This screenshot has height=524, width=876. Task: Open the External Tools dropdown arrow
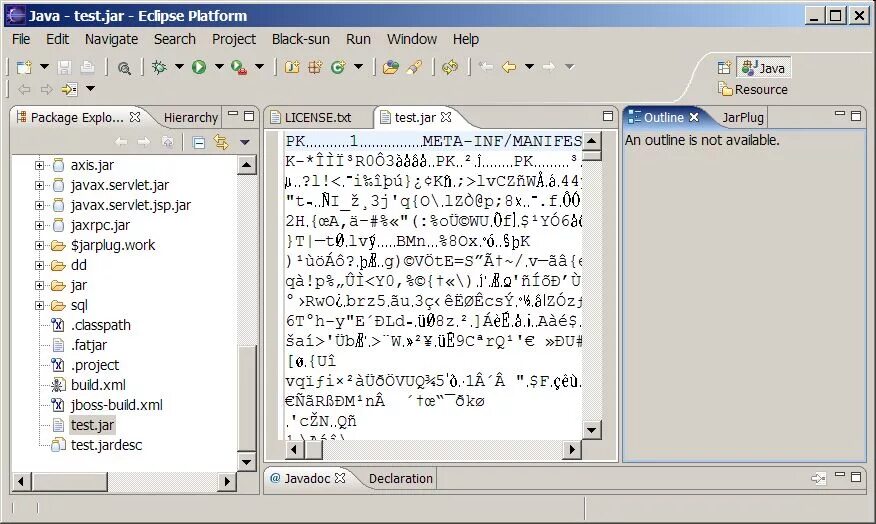[x=259, y=67]
